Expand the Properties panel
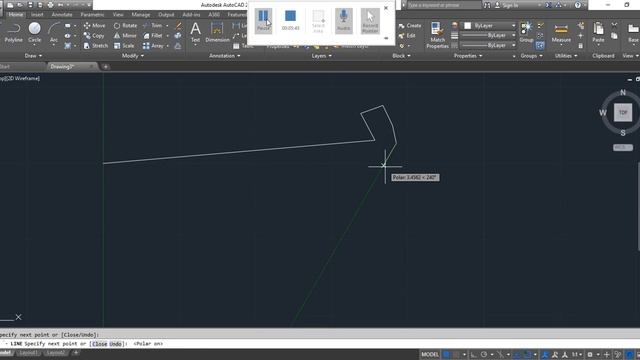This screenshot has width=640, height=360. pos(468,56)
